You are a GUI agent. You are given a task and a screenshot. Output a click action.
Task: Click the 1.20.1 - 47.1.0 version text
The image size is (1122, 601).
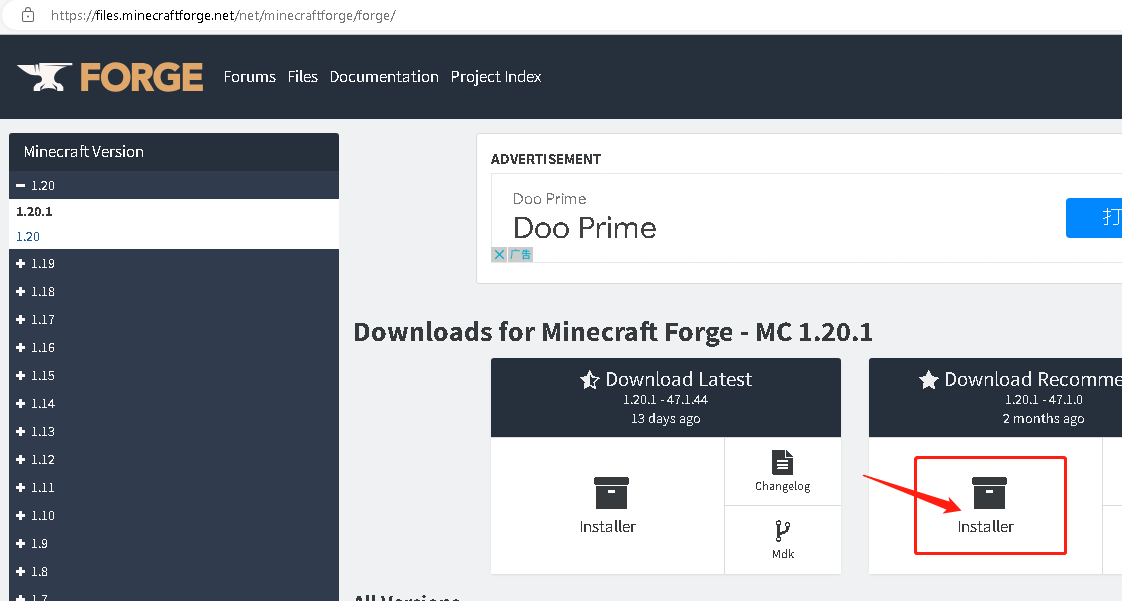click(x=1043, y=400)
